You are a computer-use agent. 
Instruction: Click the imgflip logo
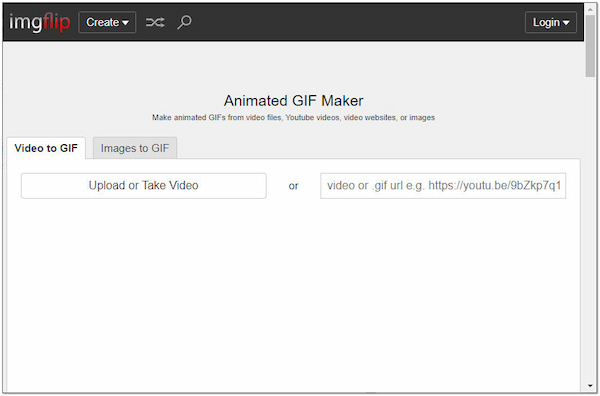click(39, 22)
